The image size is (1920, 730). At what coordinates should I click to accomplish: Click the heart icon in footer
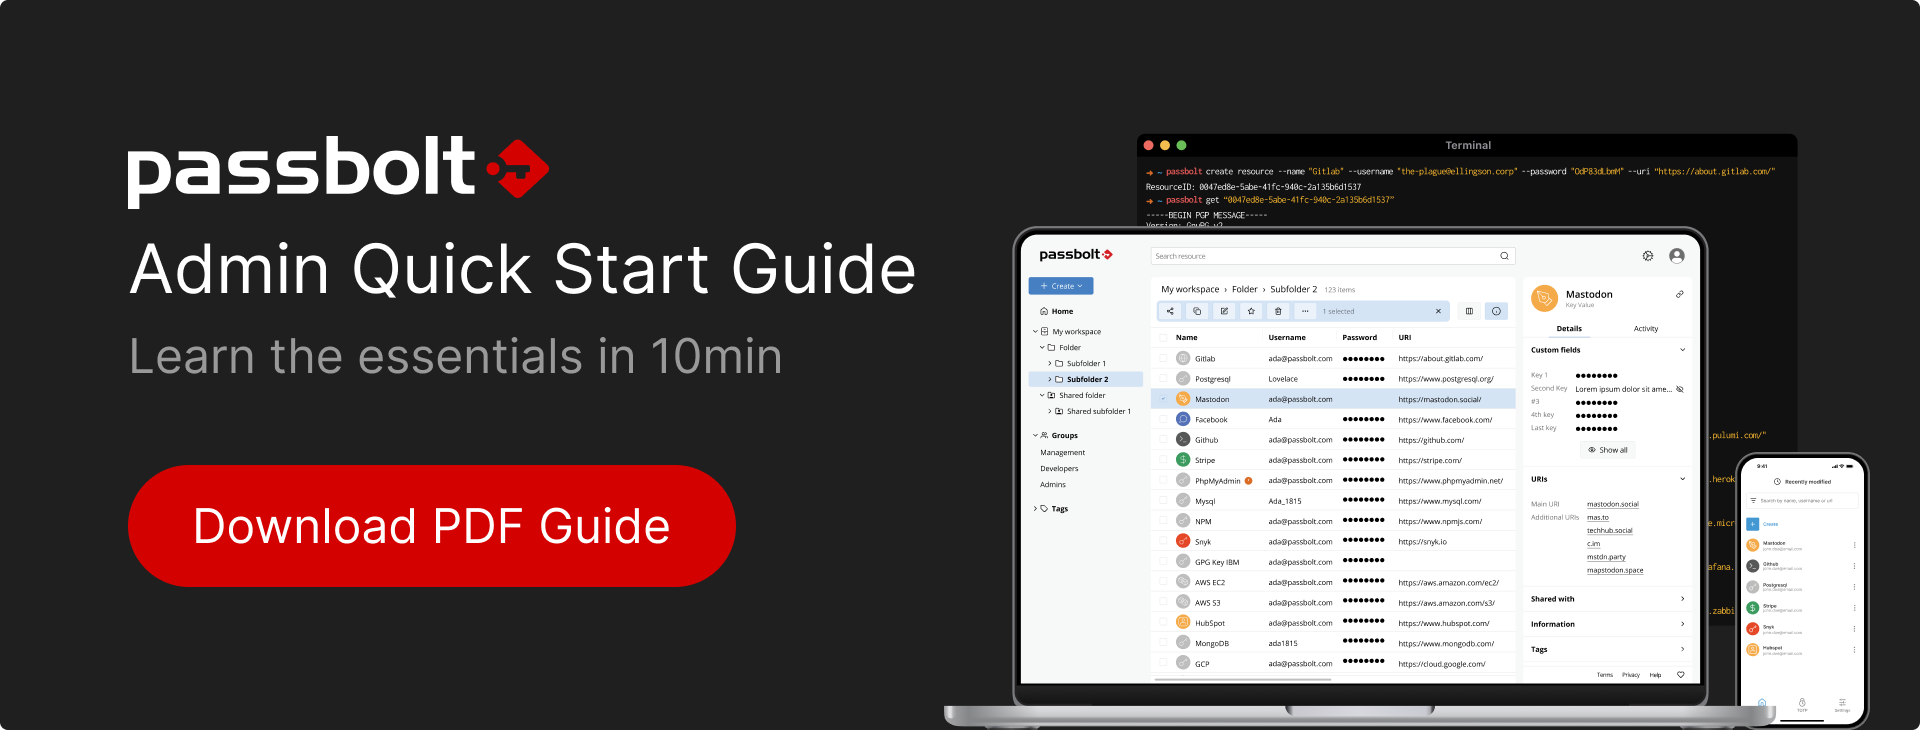tap(1680, 675)
